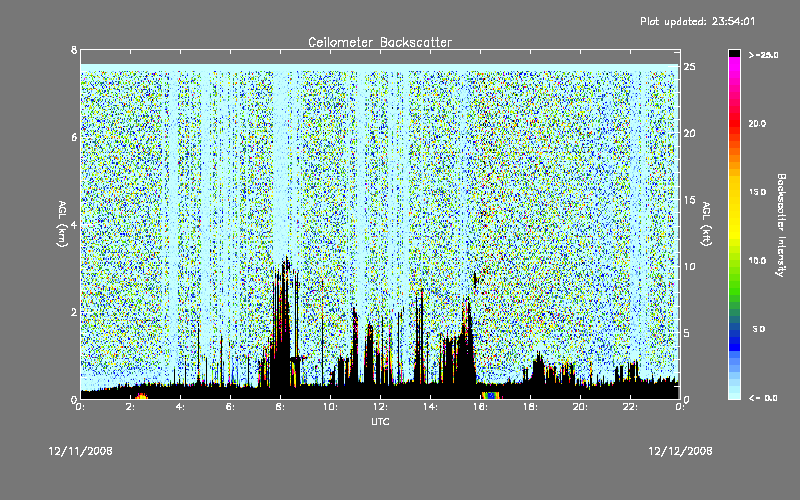Click the black top color of the colorbar
The height and width of the screenshot is (500, 800).
point(734,53)
